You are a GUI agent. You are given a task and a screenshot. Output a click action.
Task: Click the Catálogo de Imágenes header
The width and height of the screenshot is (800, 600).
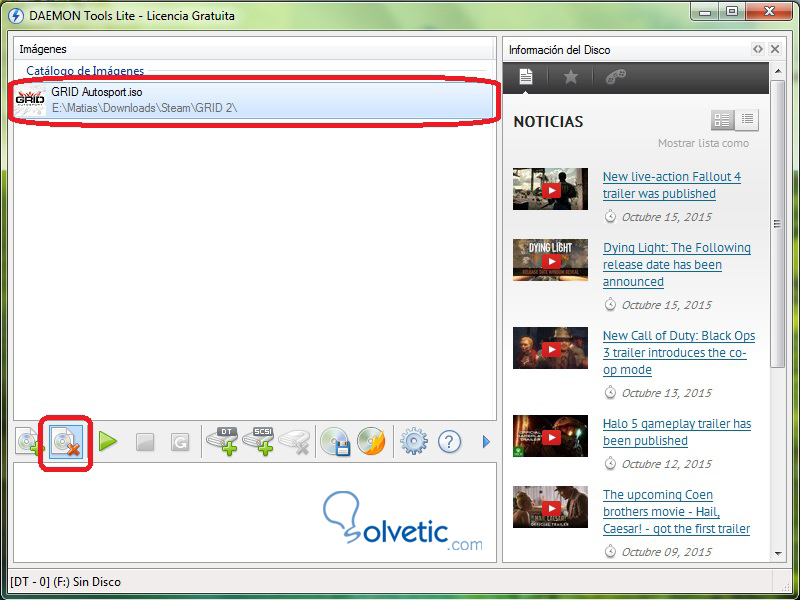pos(85,71)
